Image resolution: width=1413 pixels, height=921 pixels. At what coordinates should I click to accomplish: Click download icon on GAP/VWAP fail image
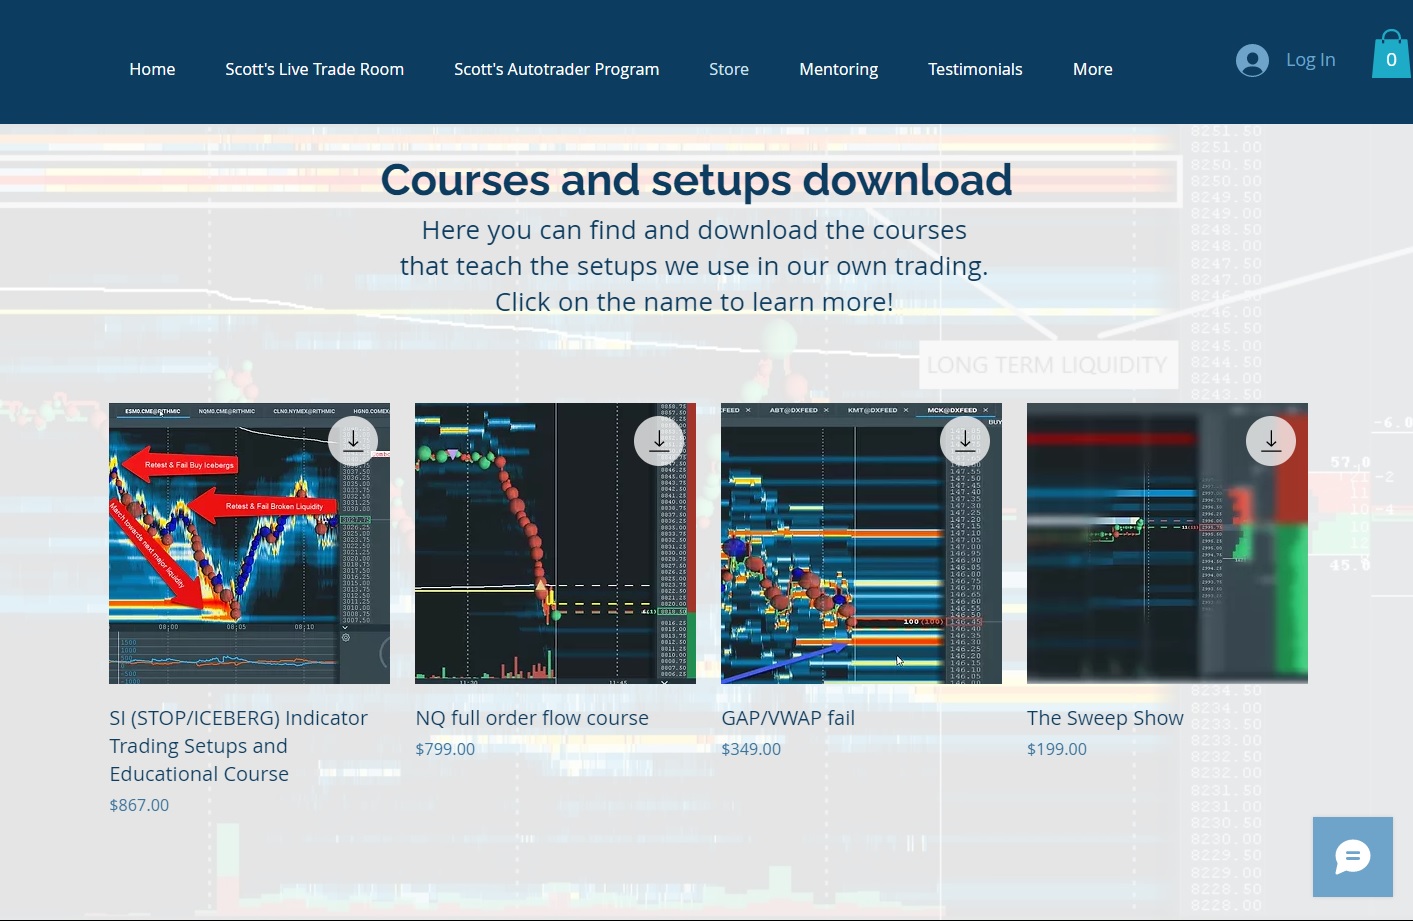(965, 441)
